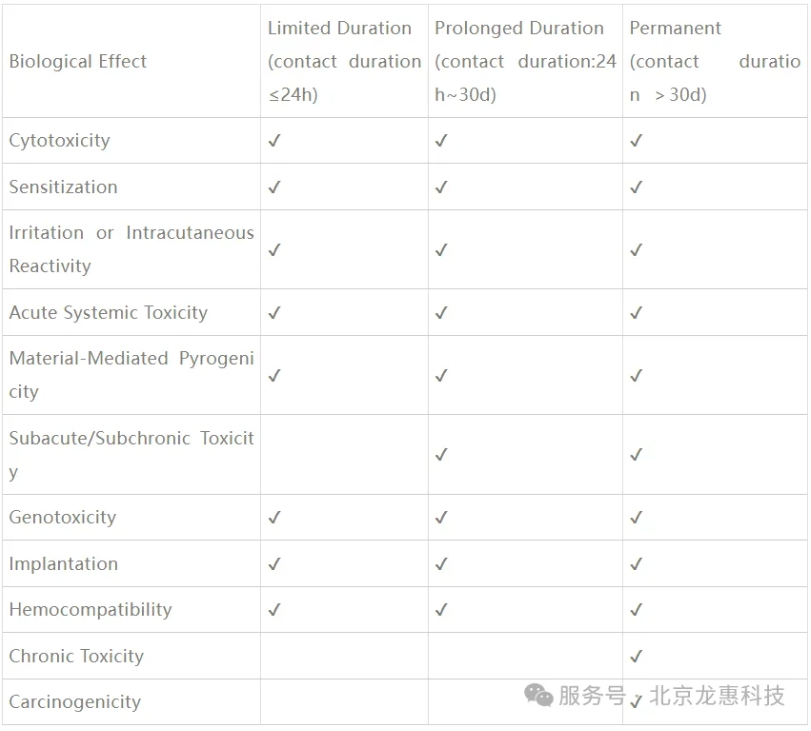Click the WeChat logo icon in watermark
811x731 pixels.
(x=538, y=695)
